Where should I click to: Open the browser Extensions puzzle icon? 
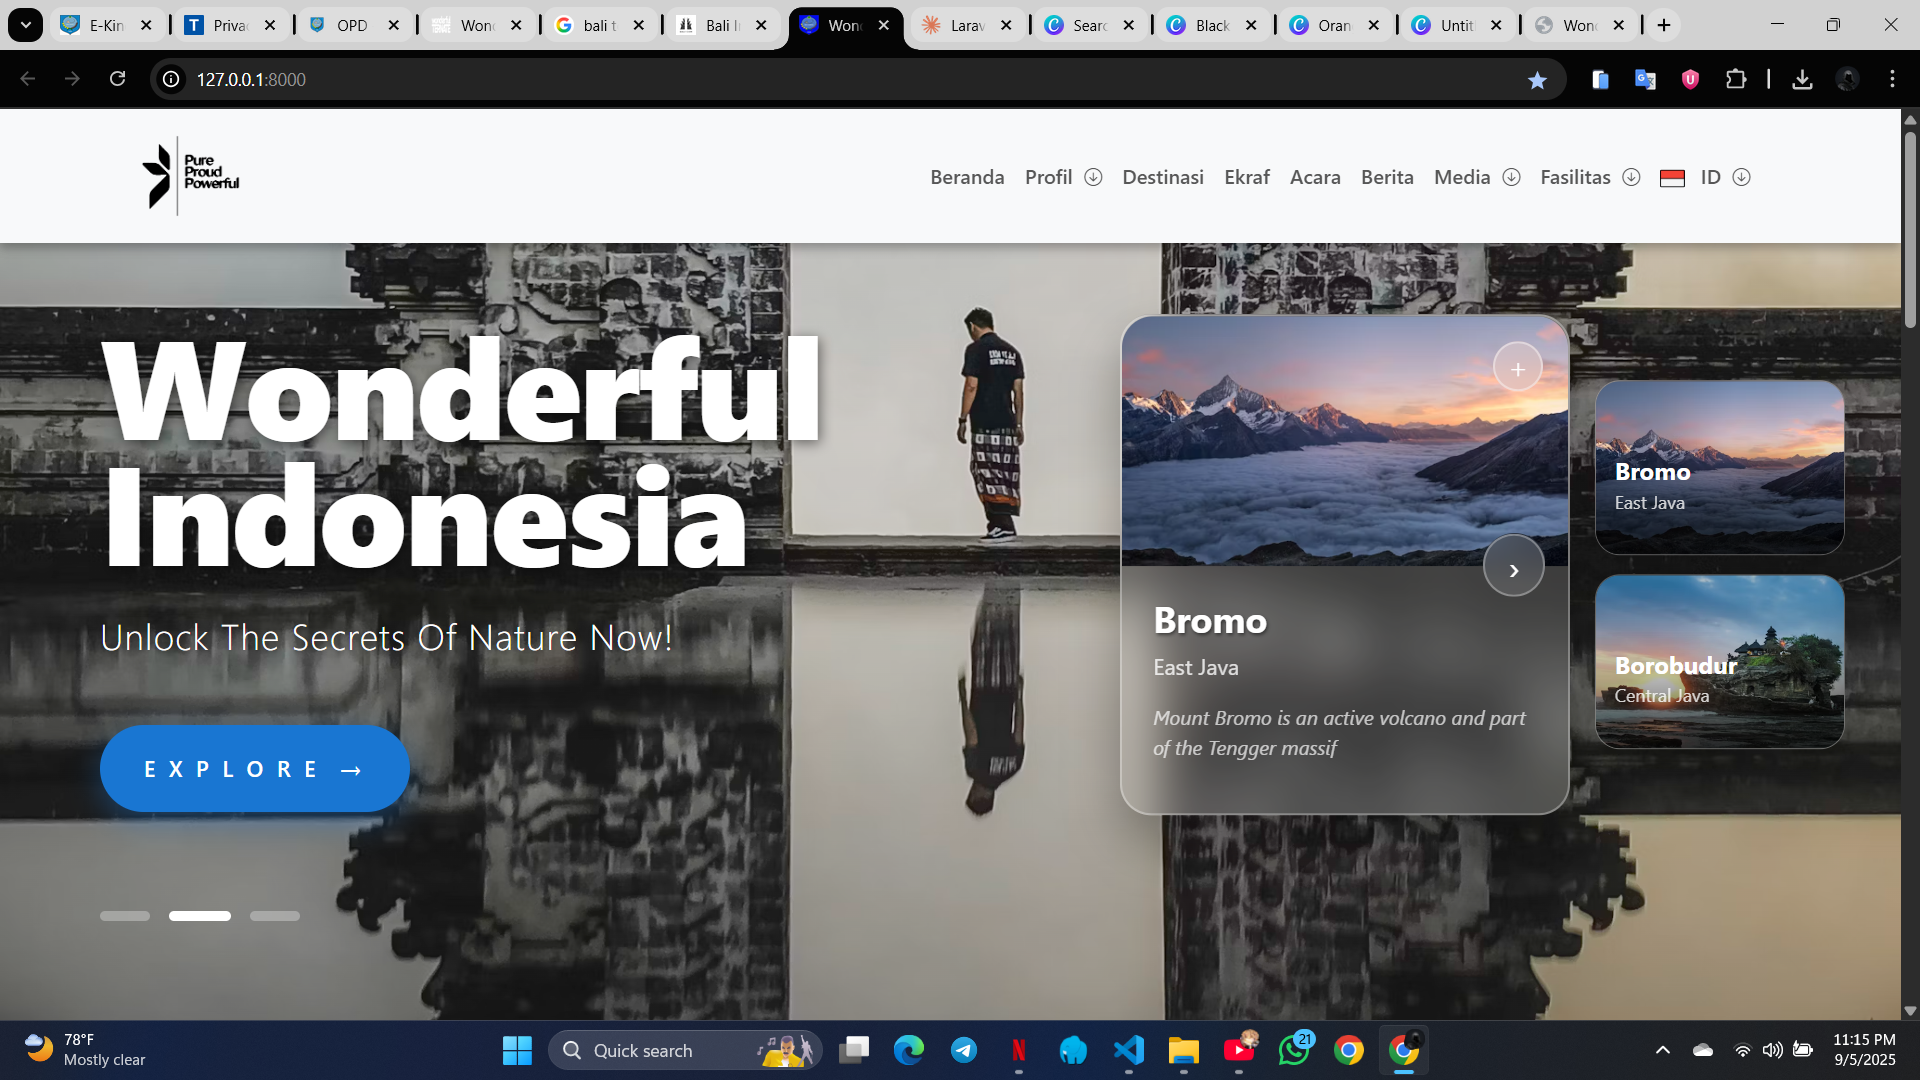click(x=1736, y=79)
